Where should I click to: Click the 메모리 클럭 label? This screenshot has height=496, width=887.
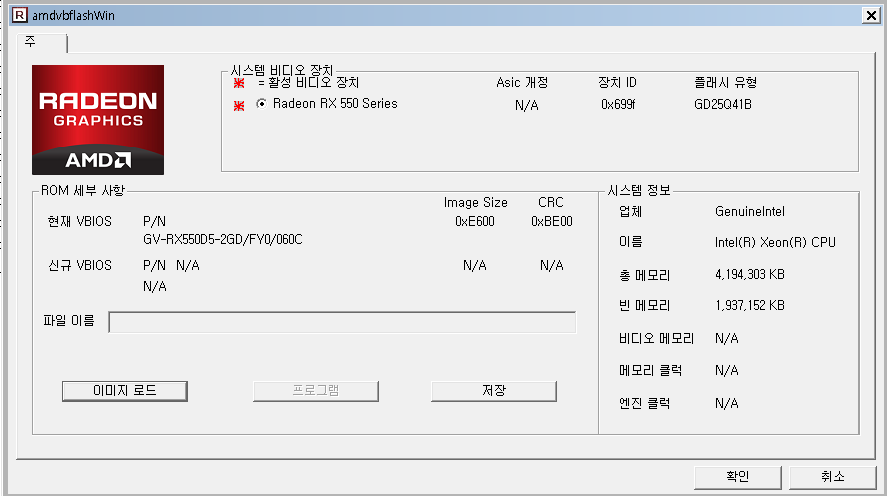[651, 370]
